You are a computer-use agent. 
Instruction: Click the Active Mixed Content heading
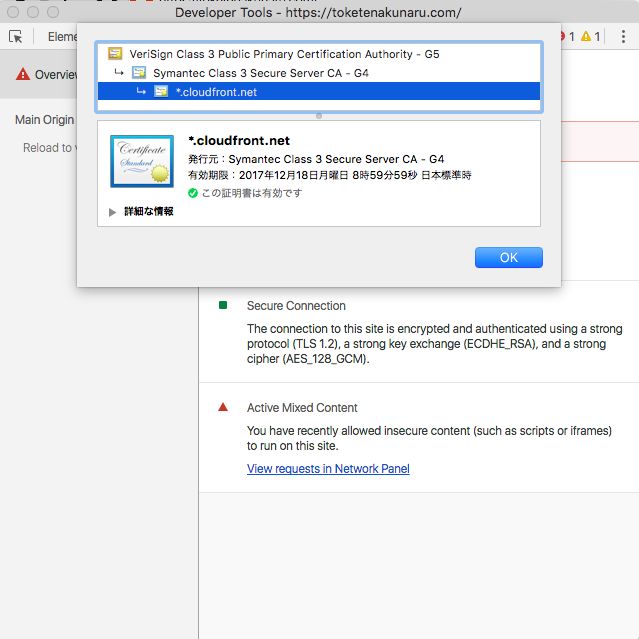(302, 408)
